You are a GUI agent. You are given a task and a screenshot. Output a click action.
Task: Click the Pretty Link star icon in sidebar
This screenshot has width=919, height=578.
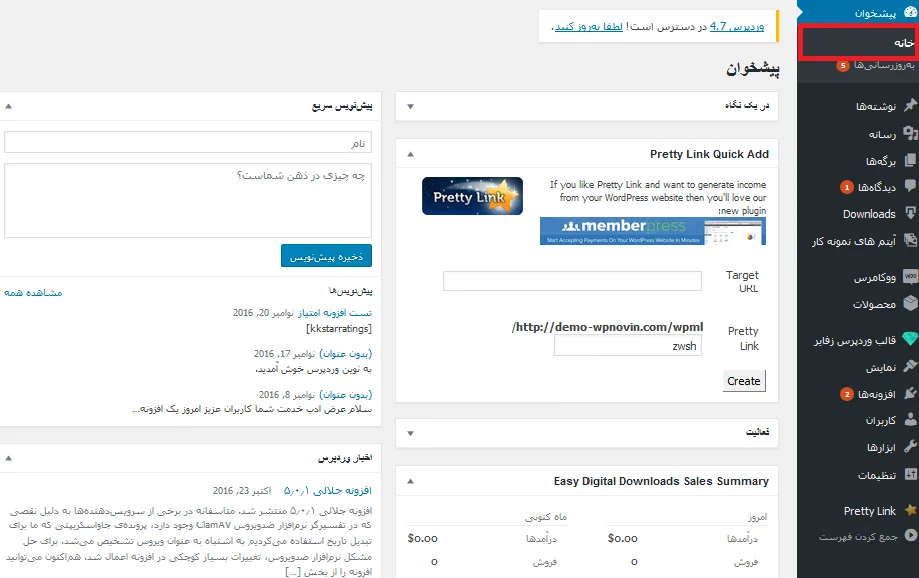point(910,511)
